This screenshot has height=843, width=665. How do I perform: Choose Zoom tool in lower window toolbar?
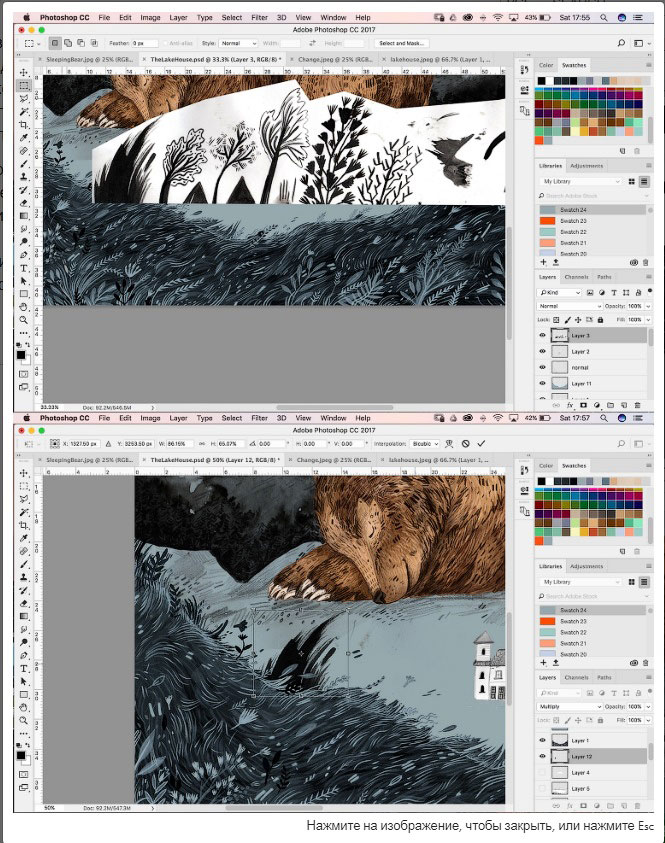click(x=24, y=720)
